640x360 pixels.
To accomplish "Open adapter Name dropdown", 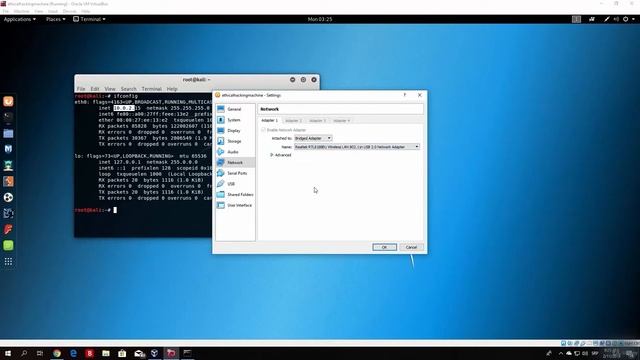I will (357, 147).
